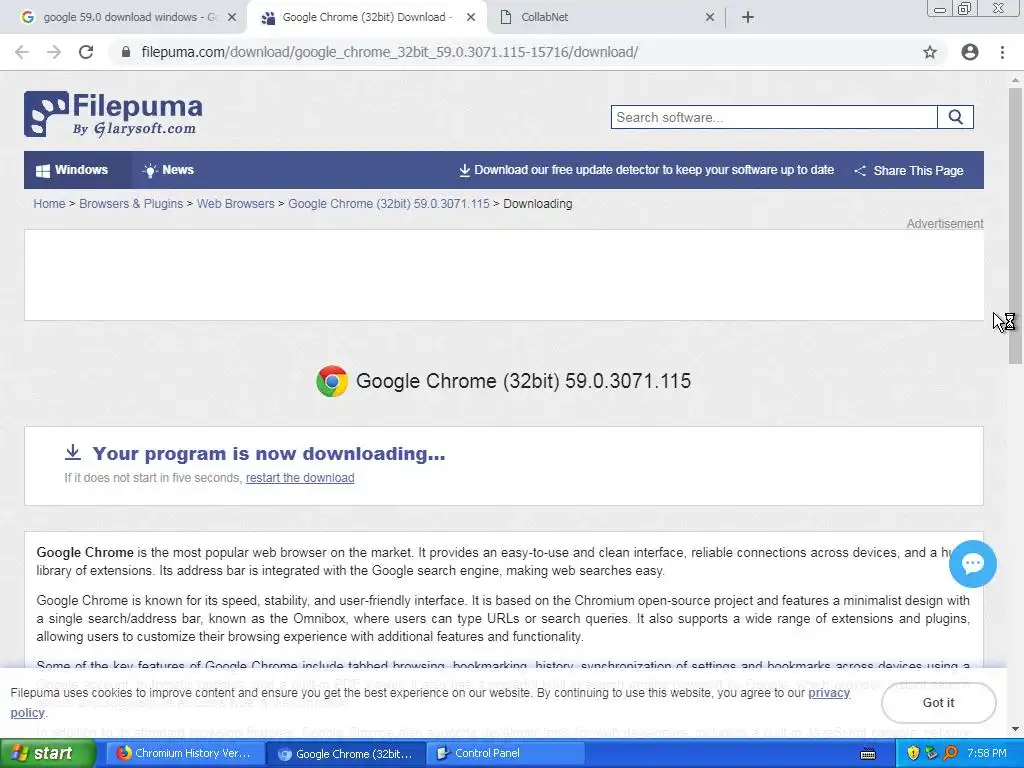Open the News section in the nav bar

(168, 170)
